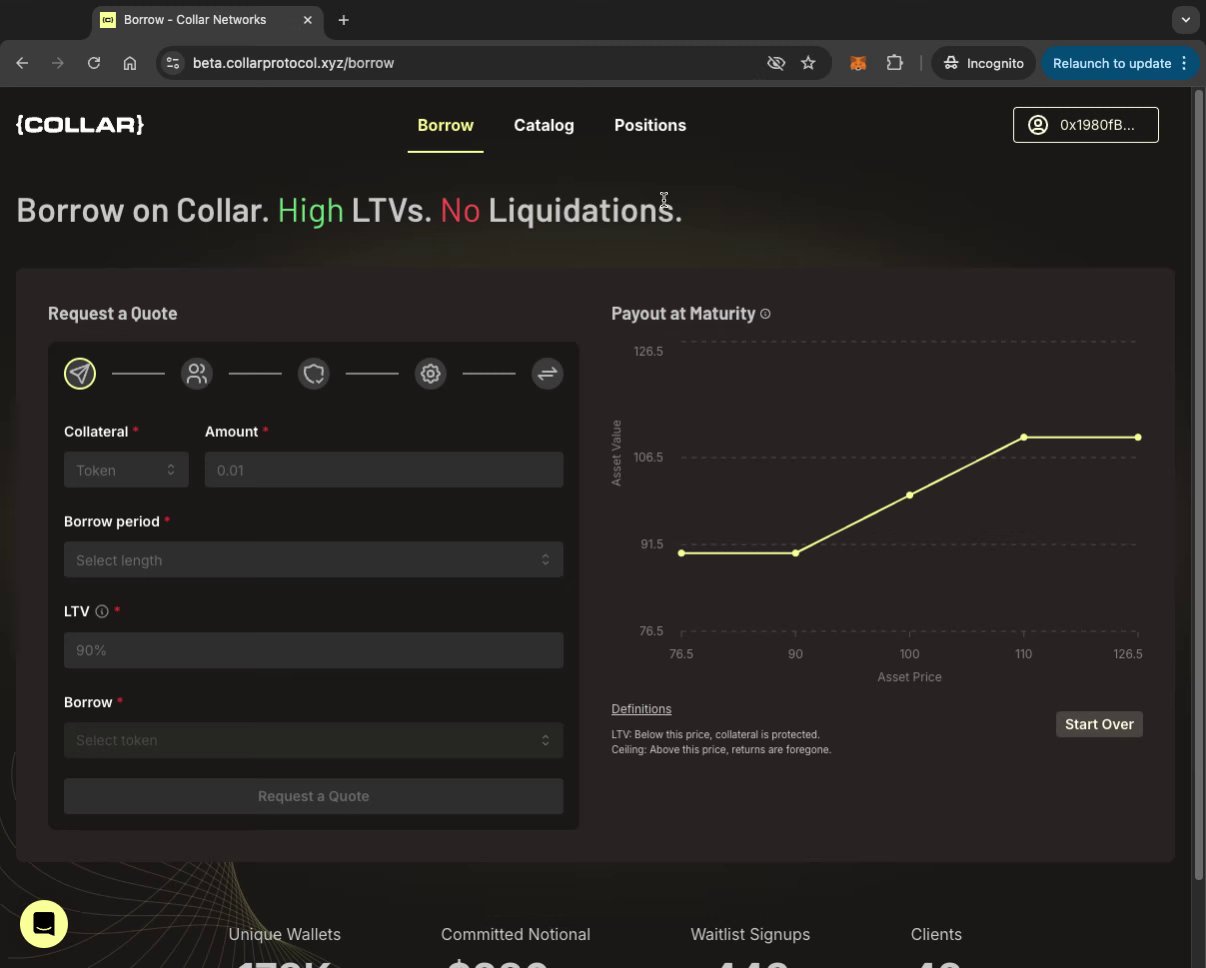Open the 0x1980fB wallet button

1086,125
